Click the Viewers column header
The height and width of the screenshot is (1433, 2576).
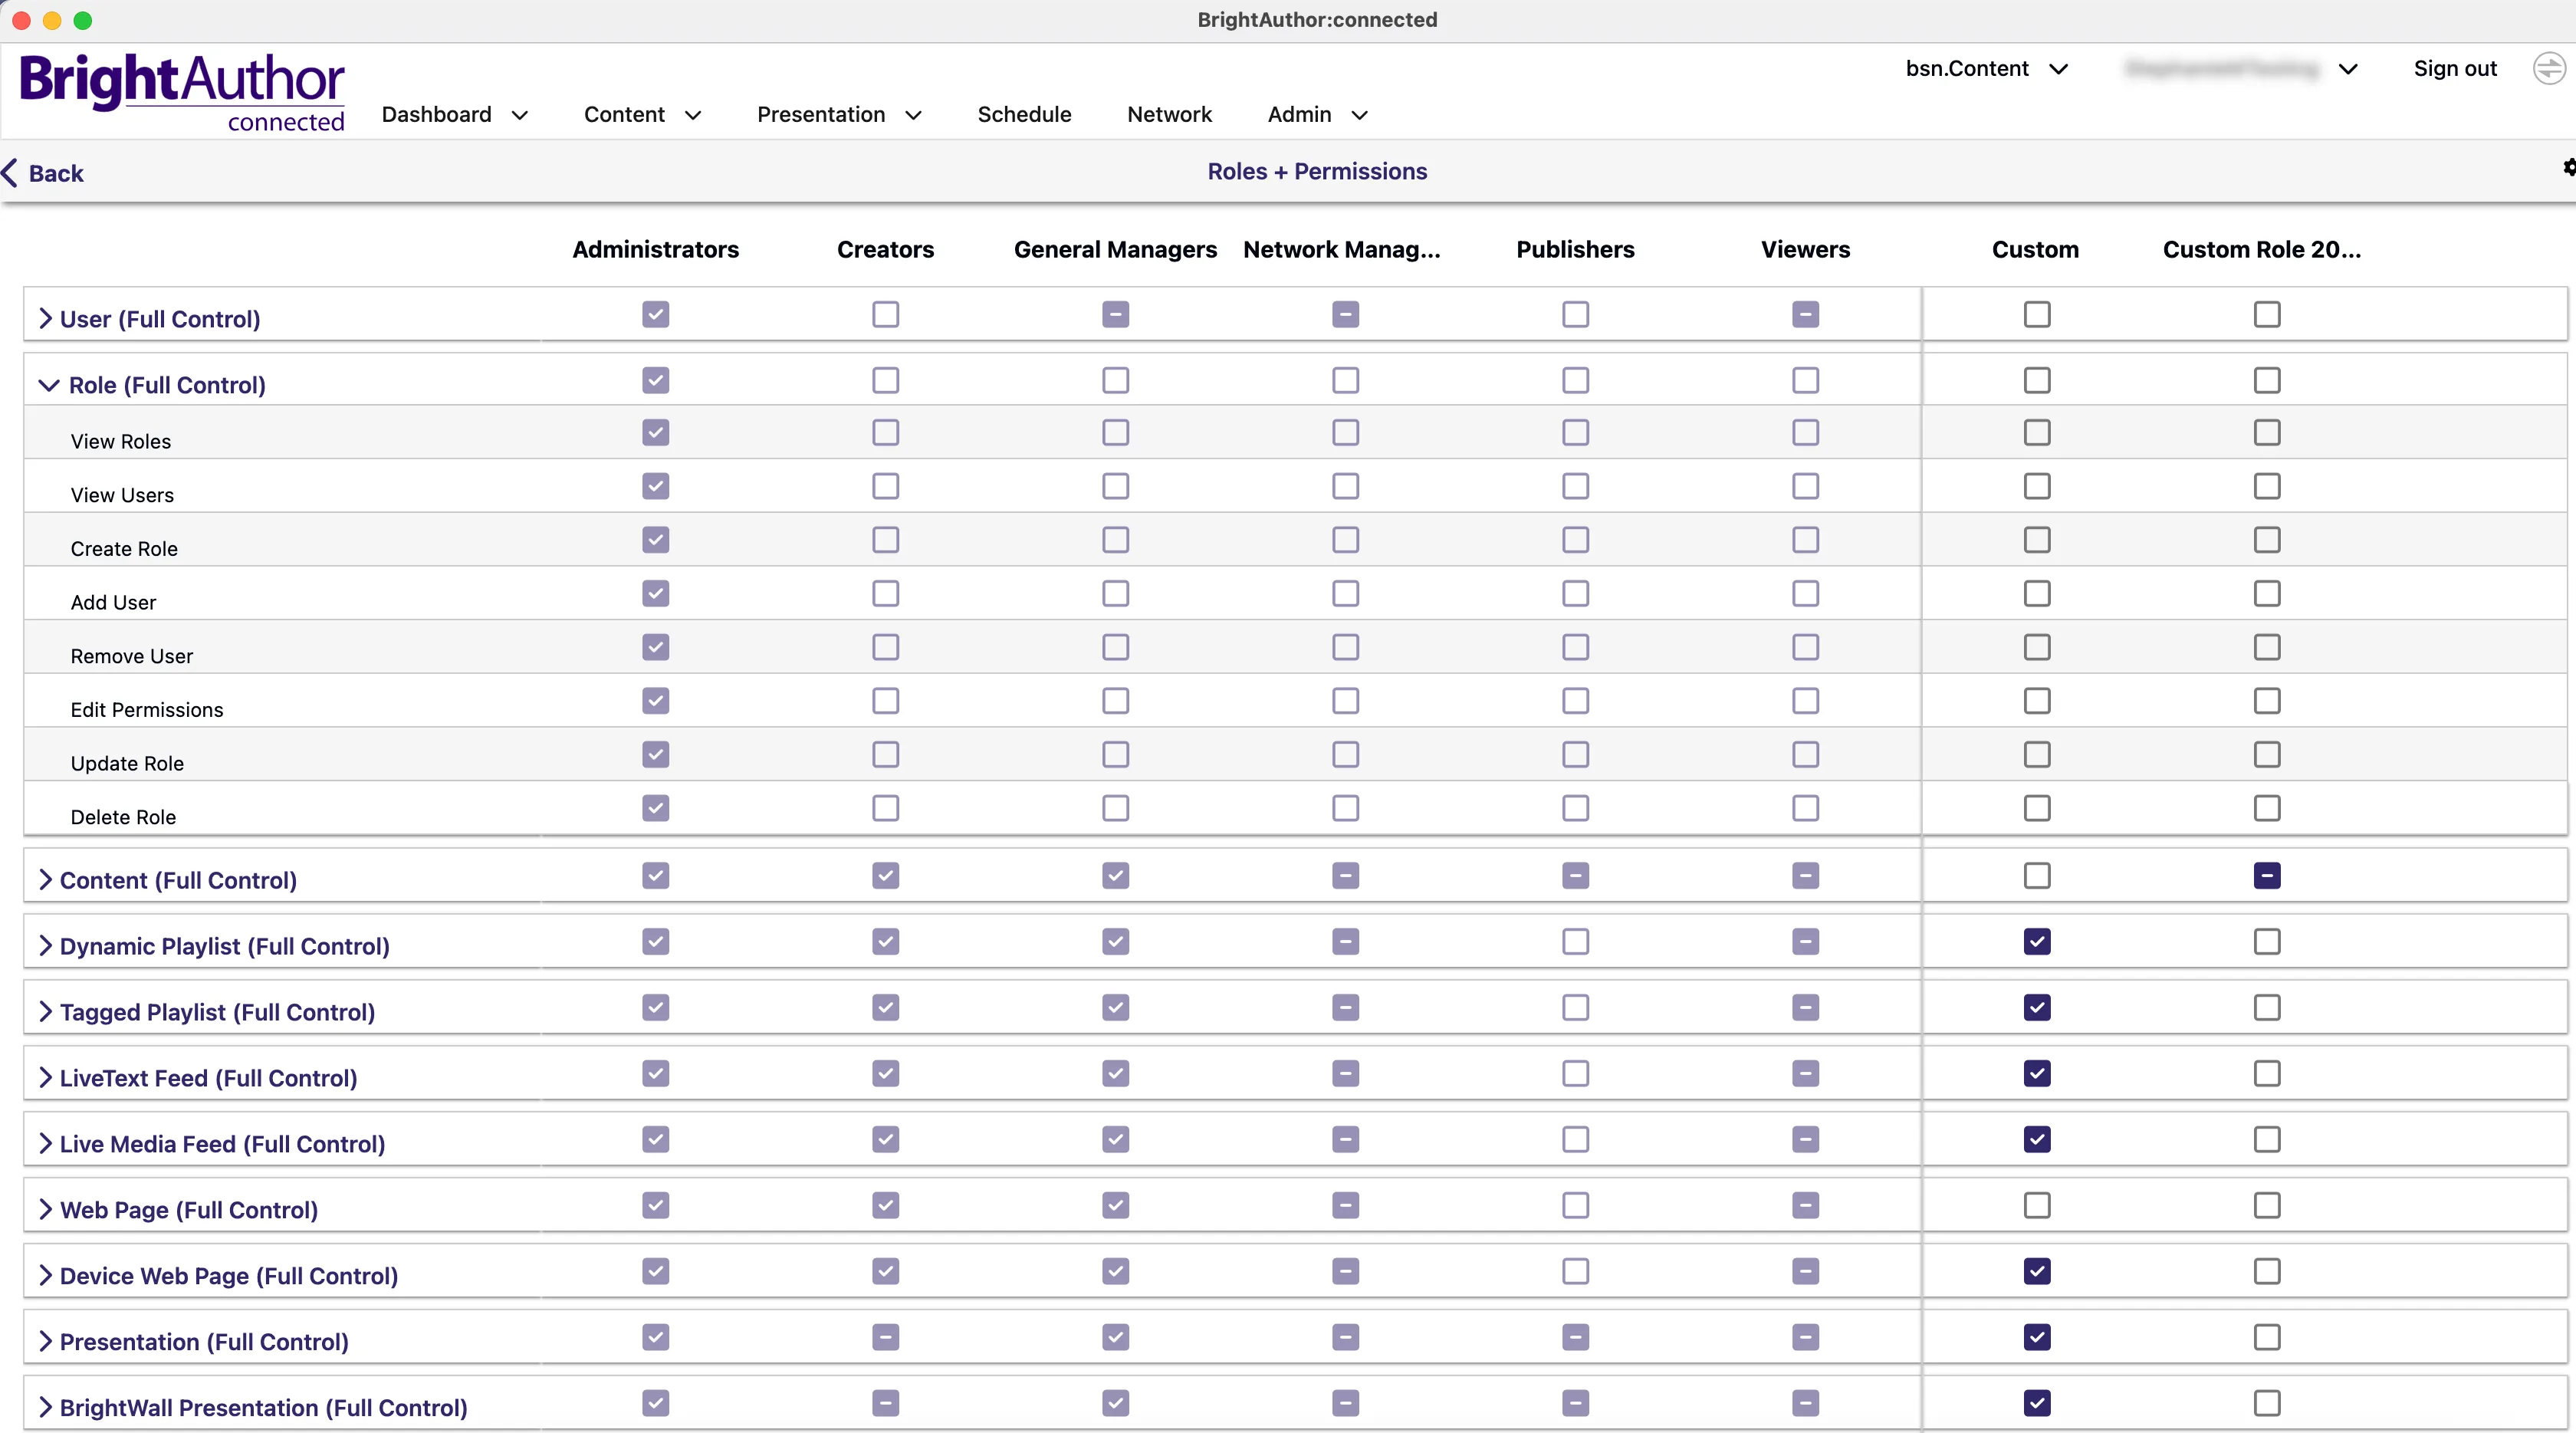(x=1805, y=249)
